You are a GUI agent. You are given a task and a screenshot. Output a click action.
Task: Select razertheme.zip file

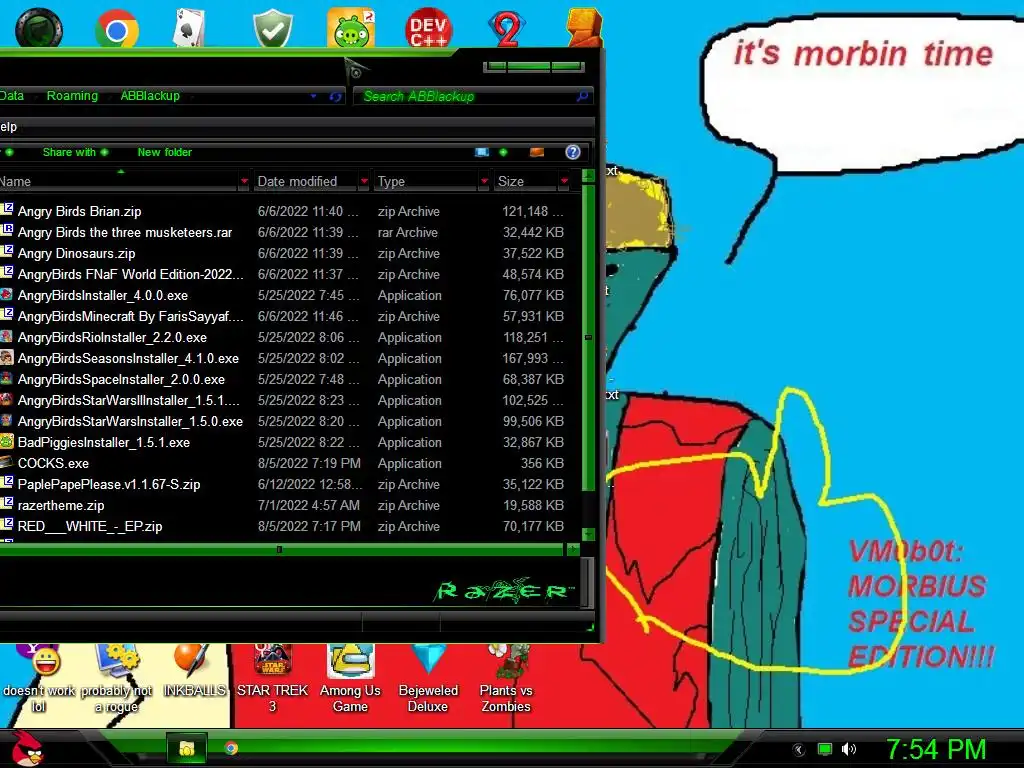click(x=61, y=505)
